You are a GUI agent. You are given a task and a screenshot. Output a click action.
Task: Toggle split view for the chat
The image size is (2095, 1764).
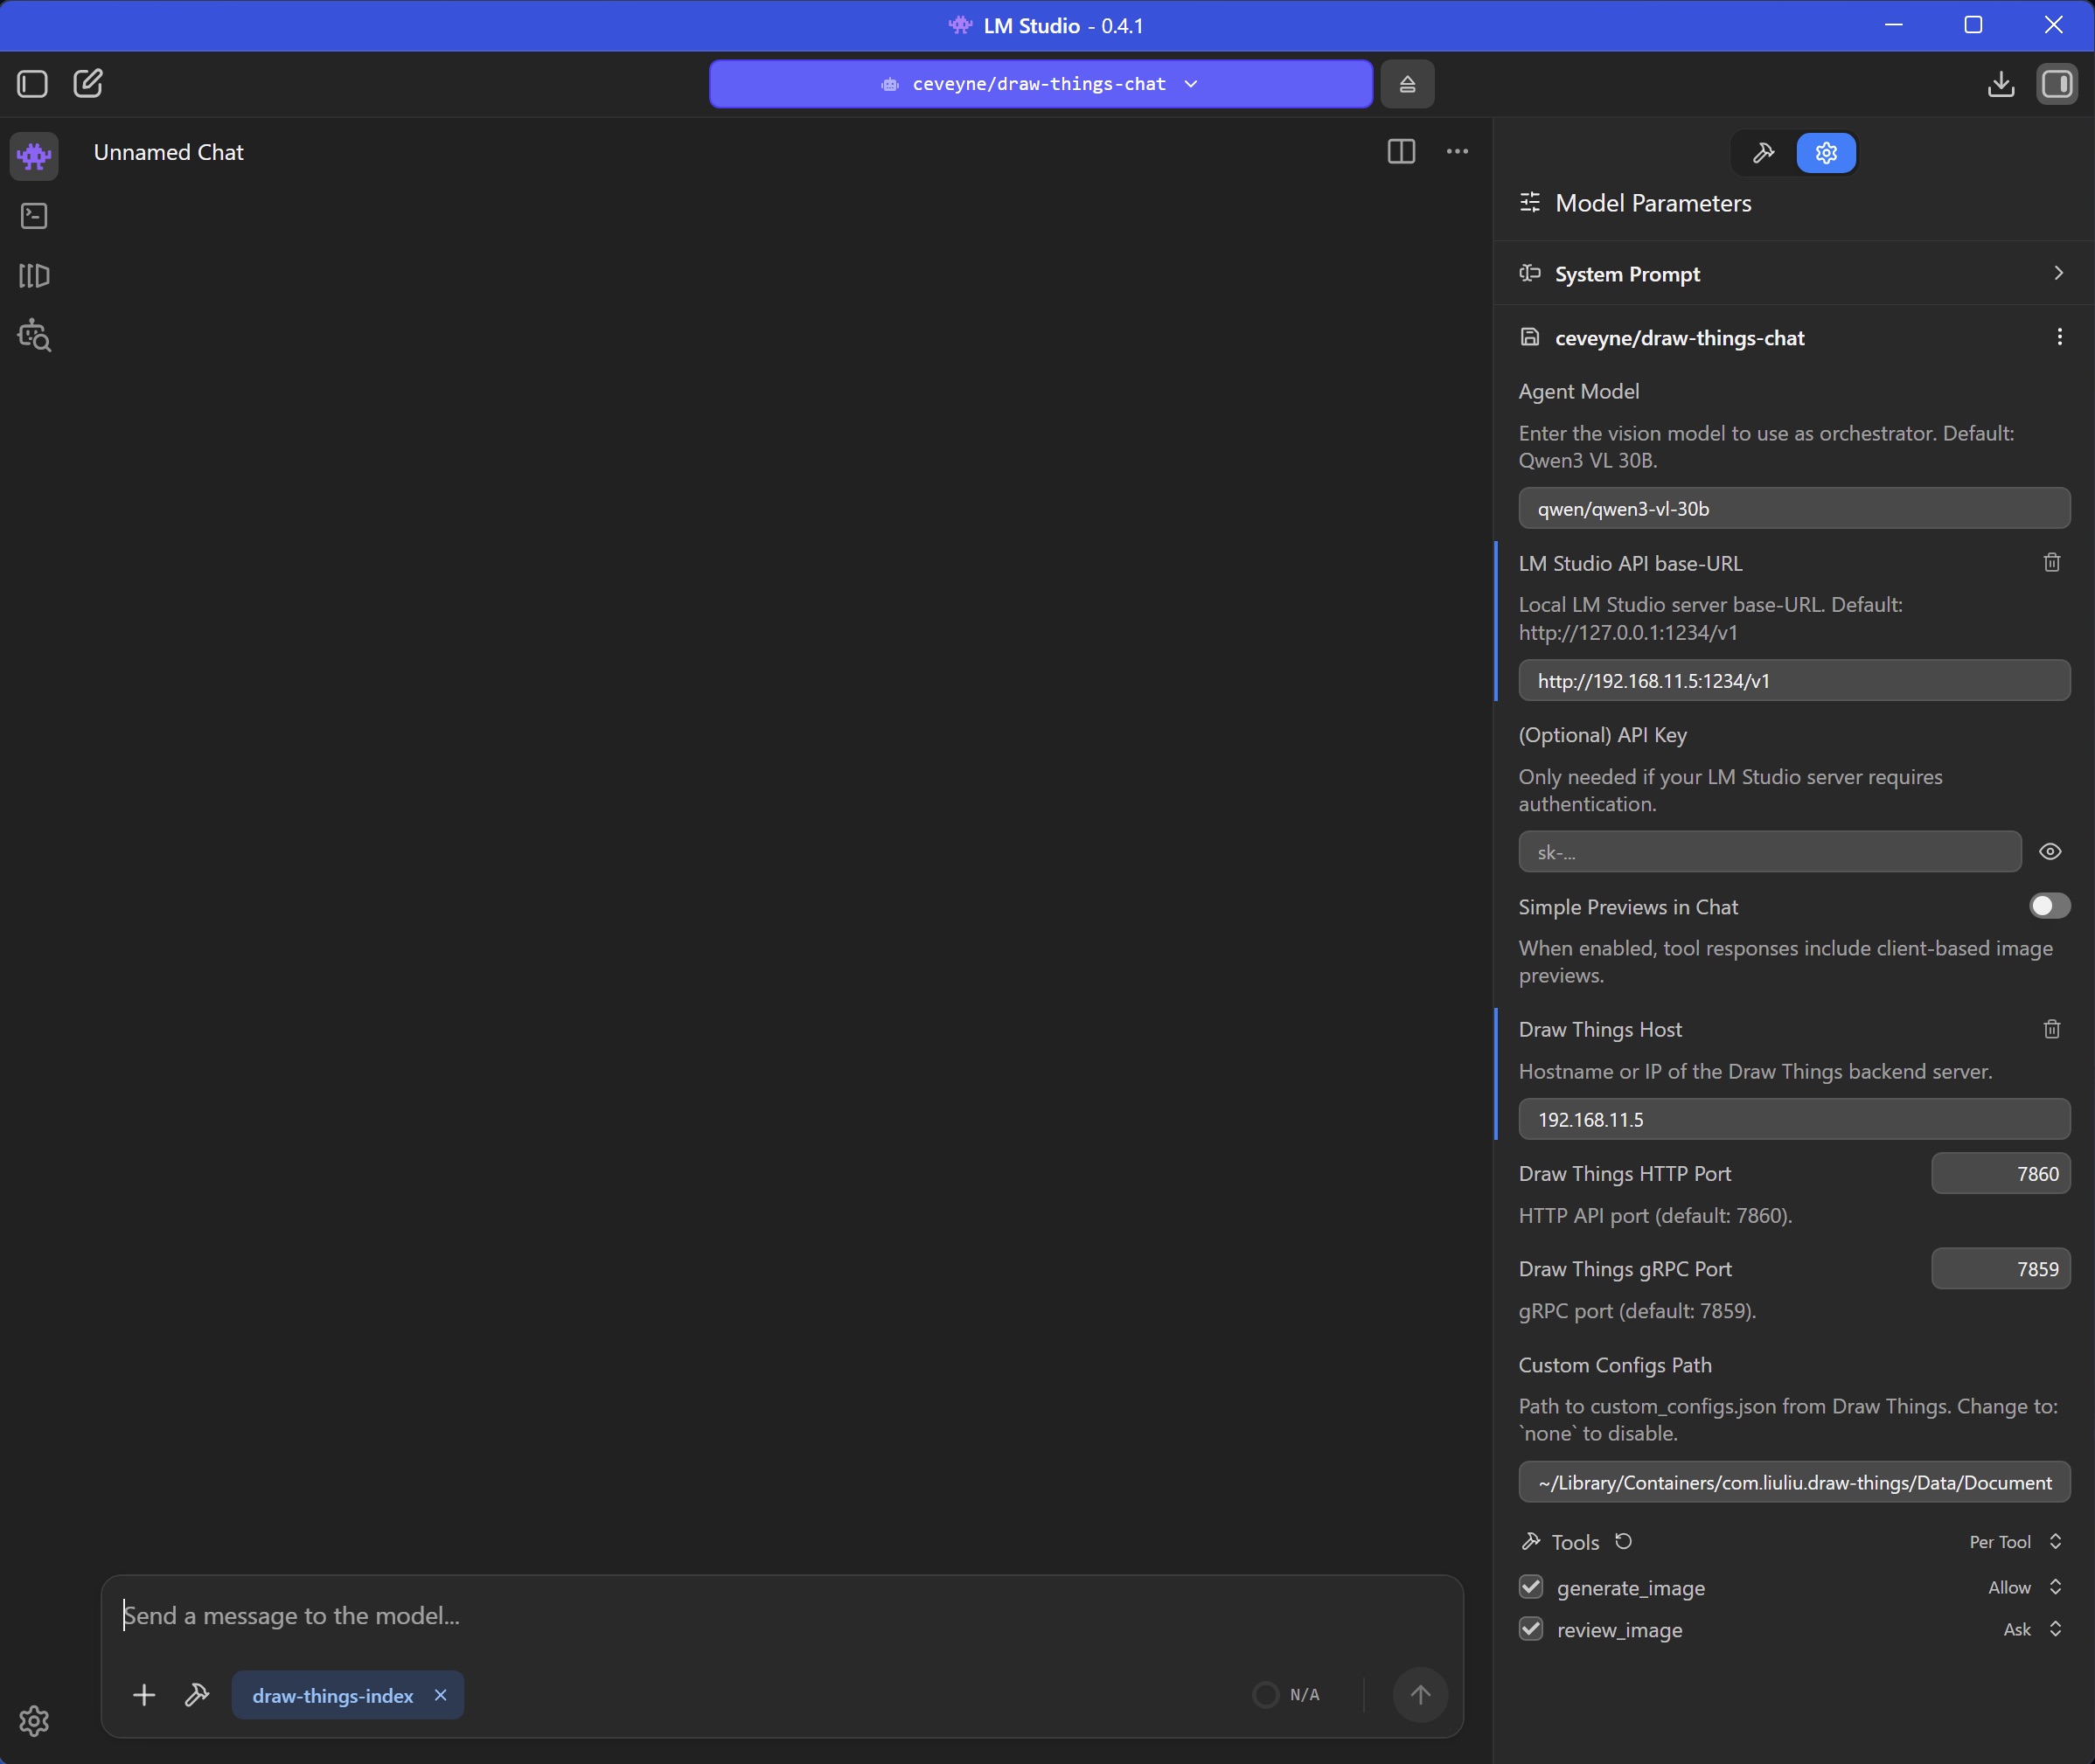pos(1401,152)
